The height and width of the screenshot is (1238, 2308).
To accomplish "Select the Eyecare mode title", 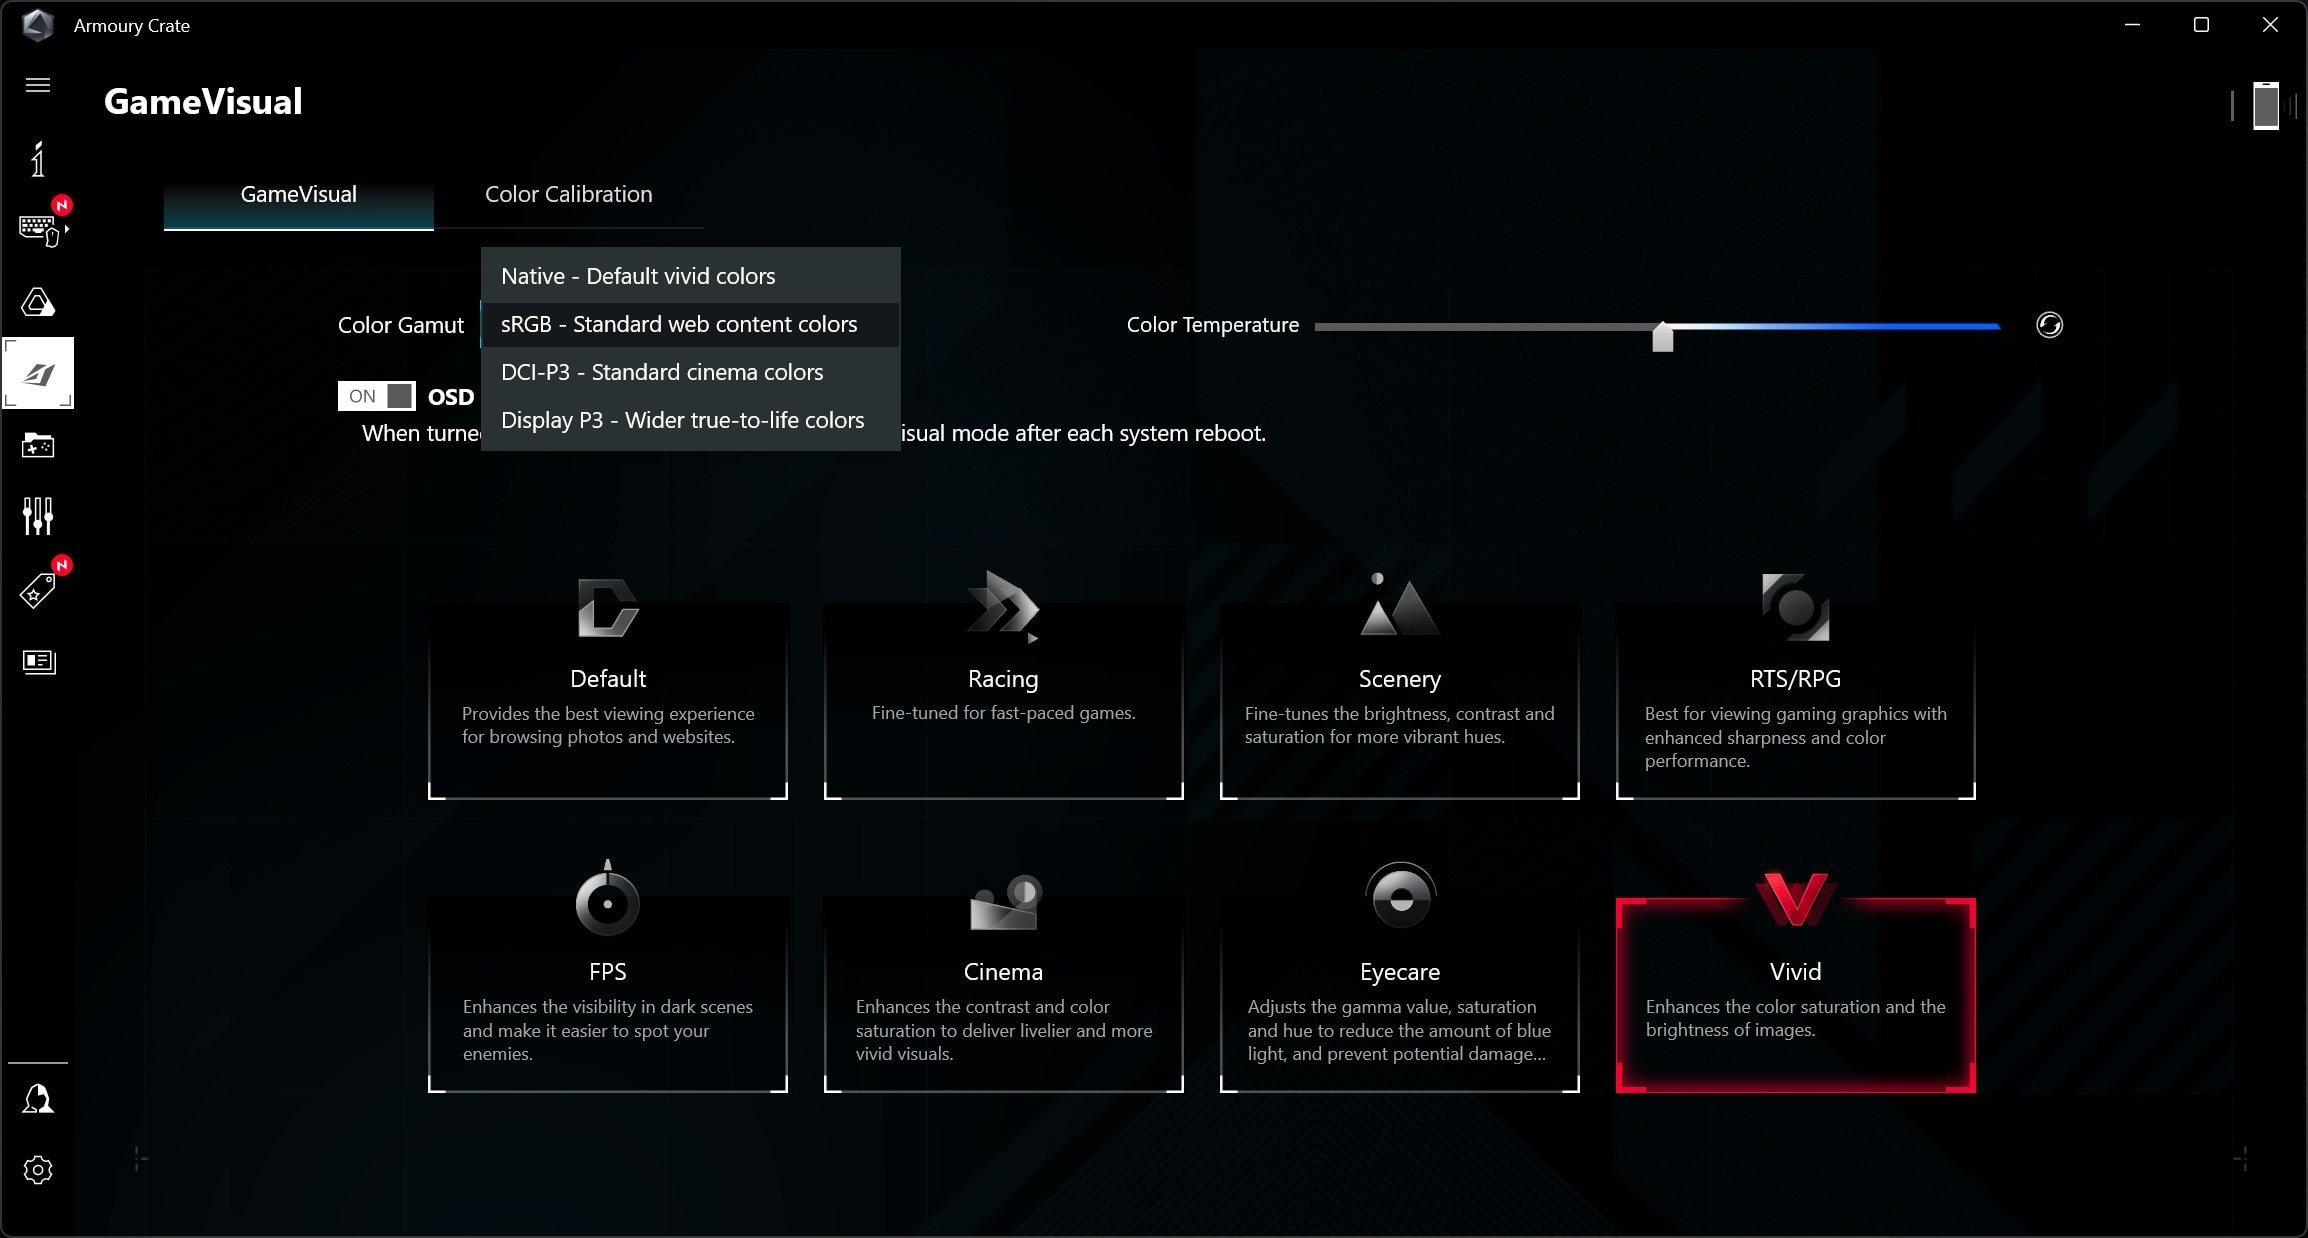I will [1399, 972].
